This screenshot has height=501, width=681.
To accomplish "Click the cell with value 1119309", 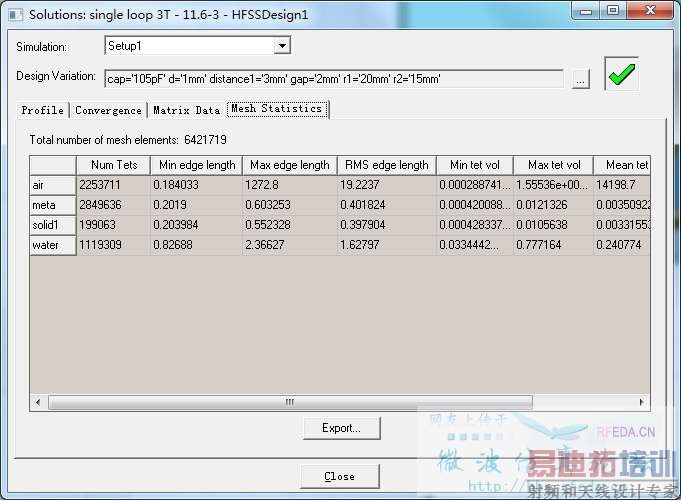I will tap(113, 245).
